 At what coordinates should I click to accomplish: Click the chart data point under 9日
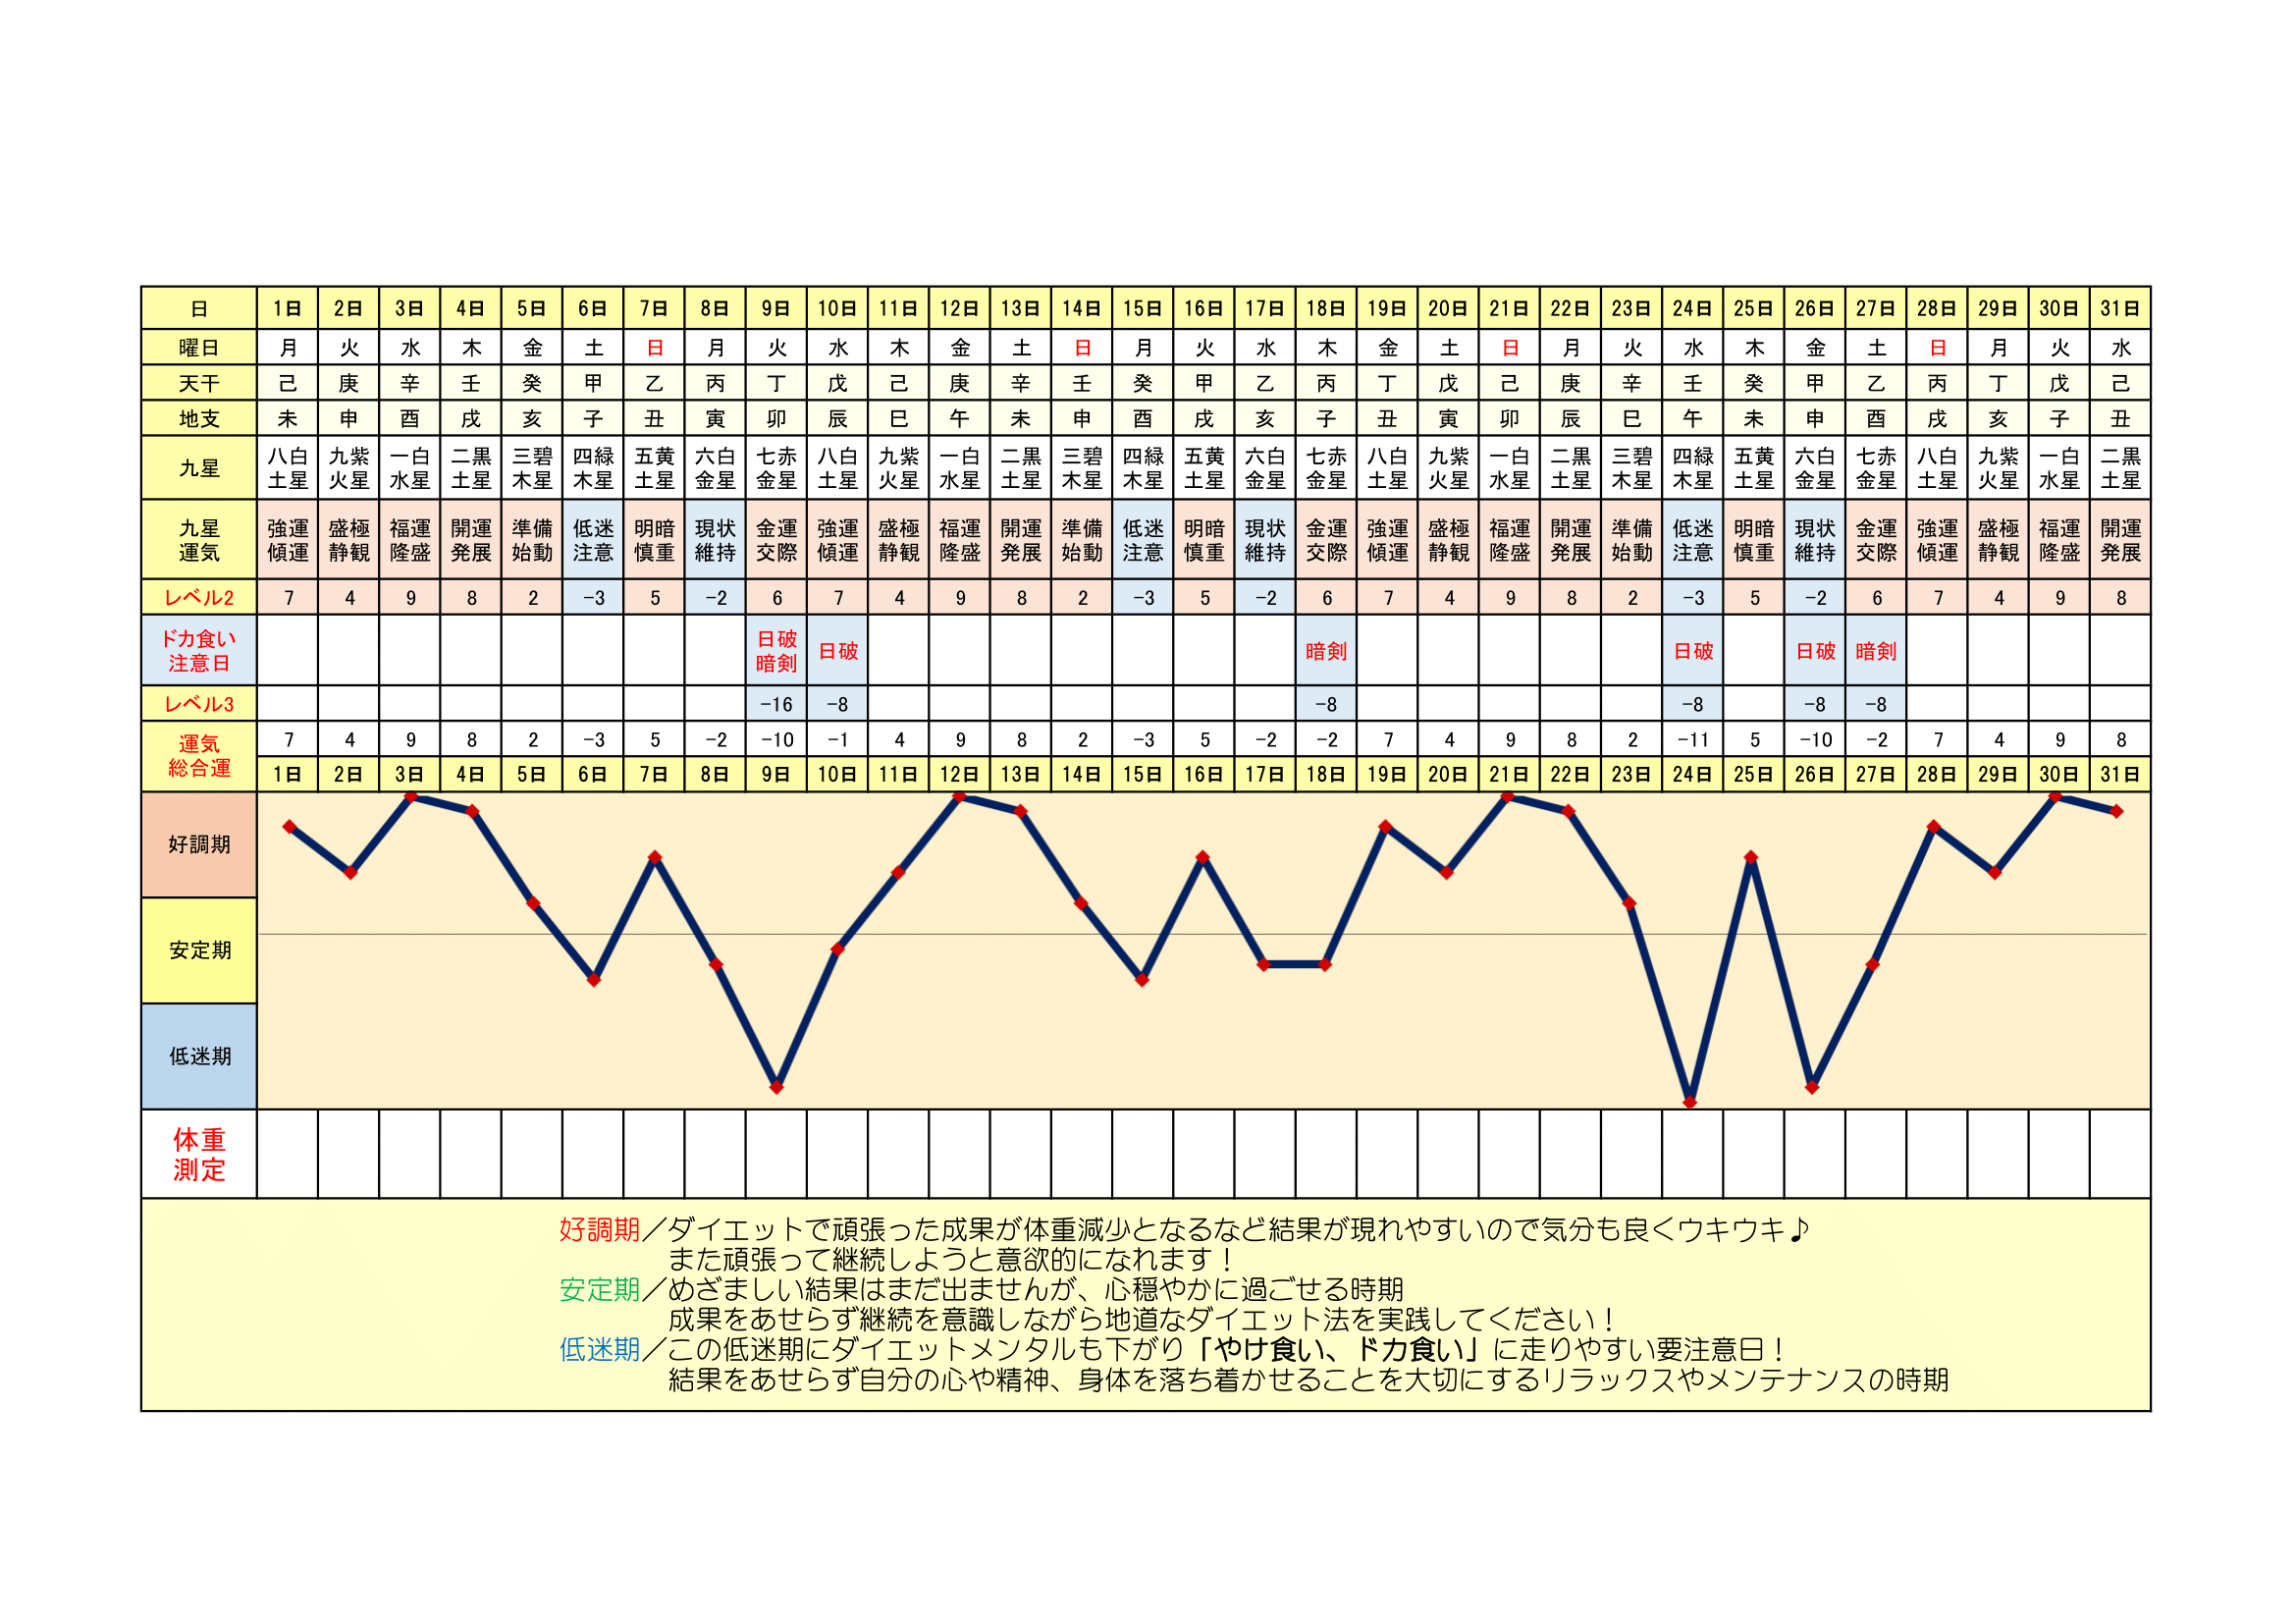(777, 1087)
